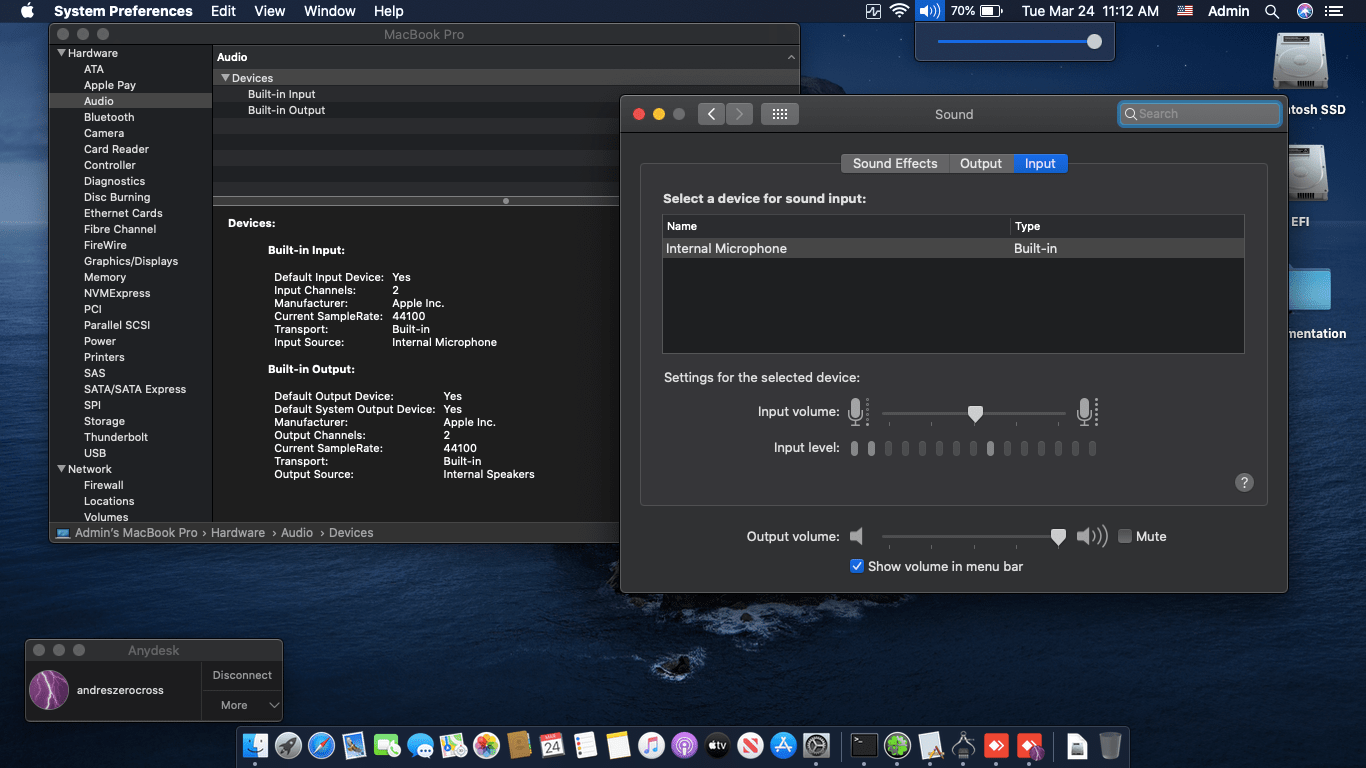Collapse the Network section in sidebar
Screen dimensions: 1366x768
point(61,469)
